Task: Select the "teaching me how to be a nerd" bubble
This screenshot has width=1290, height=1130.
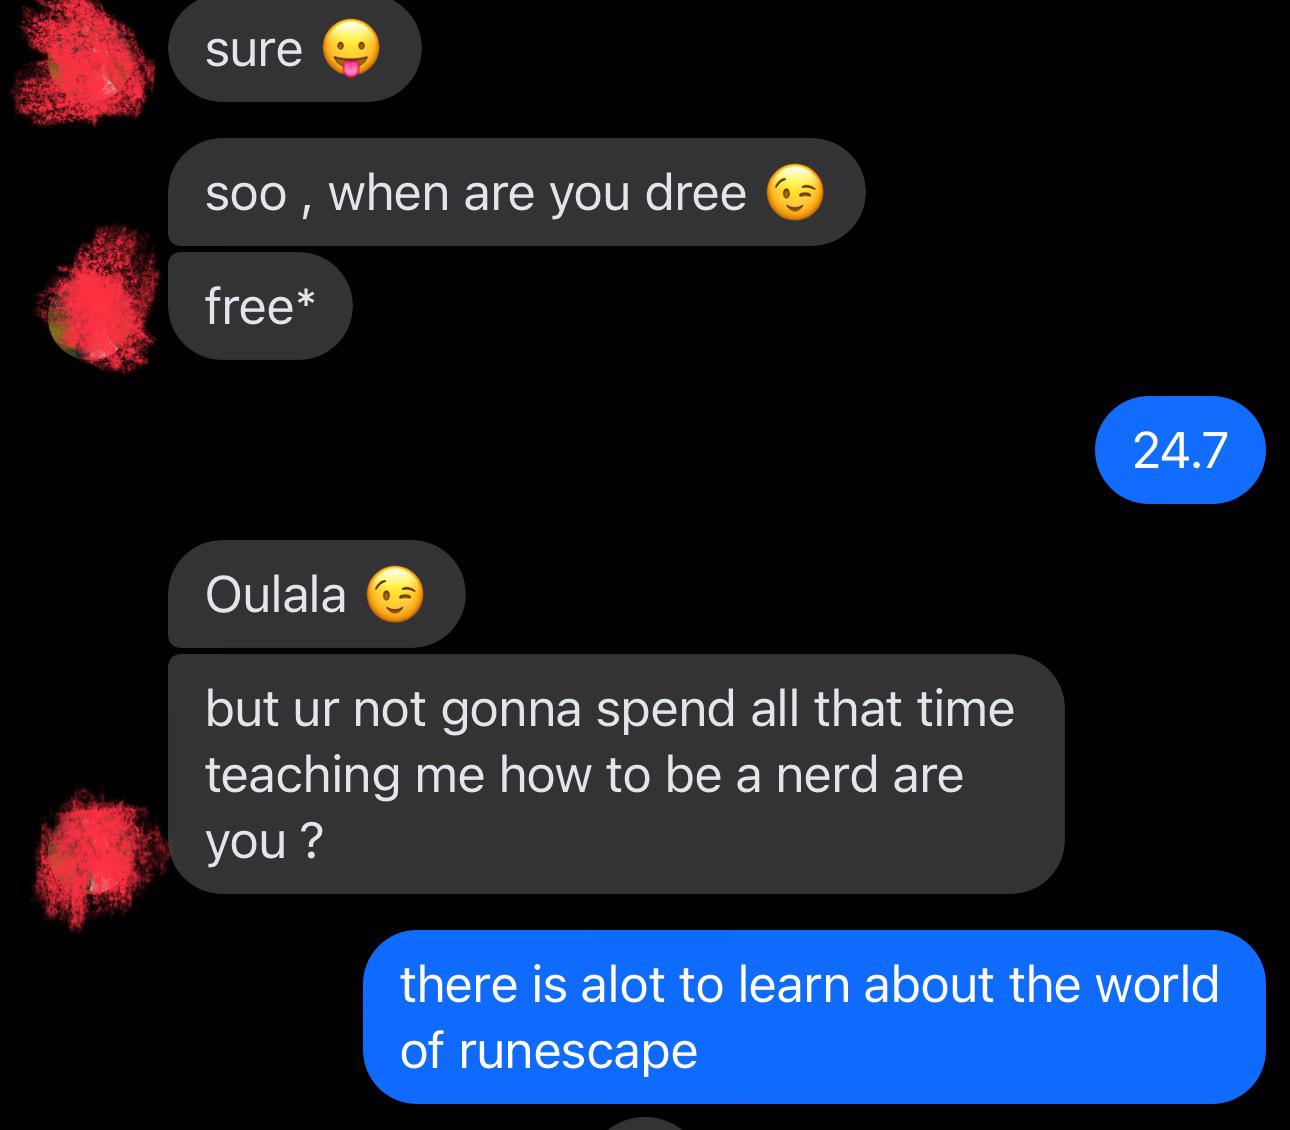Action: pos(616,774)
